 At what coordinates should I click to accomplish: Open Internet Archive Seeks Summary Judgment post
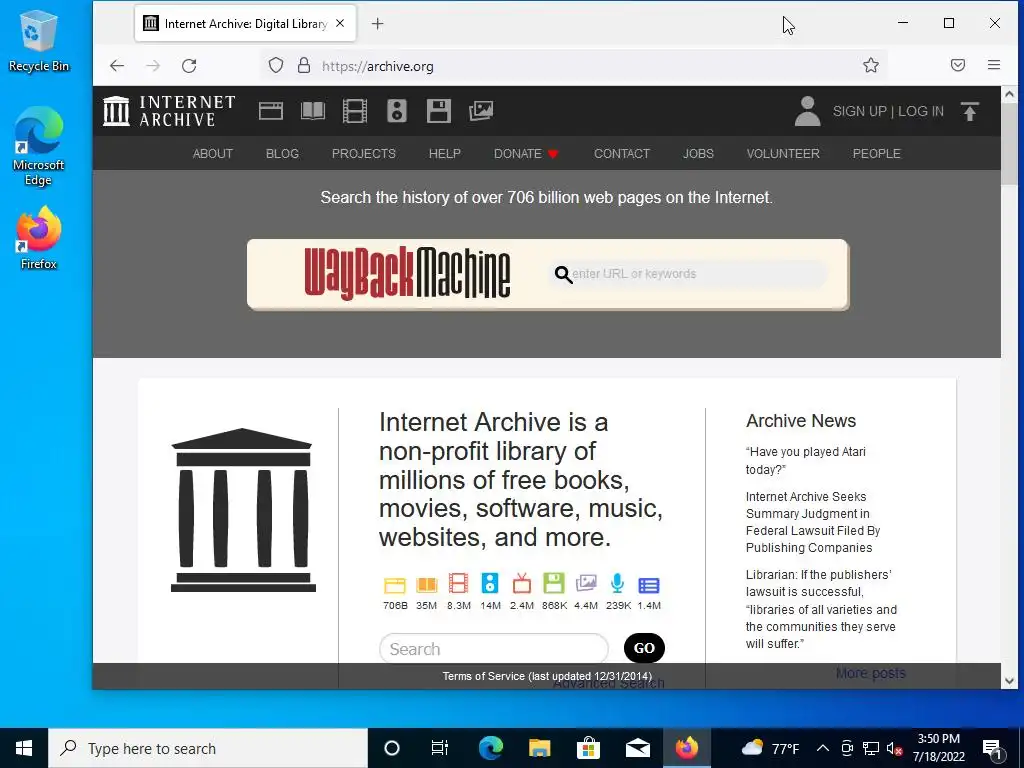tap(812, 522)
